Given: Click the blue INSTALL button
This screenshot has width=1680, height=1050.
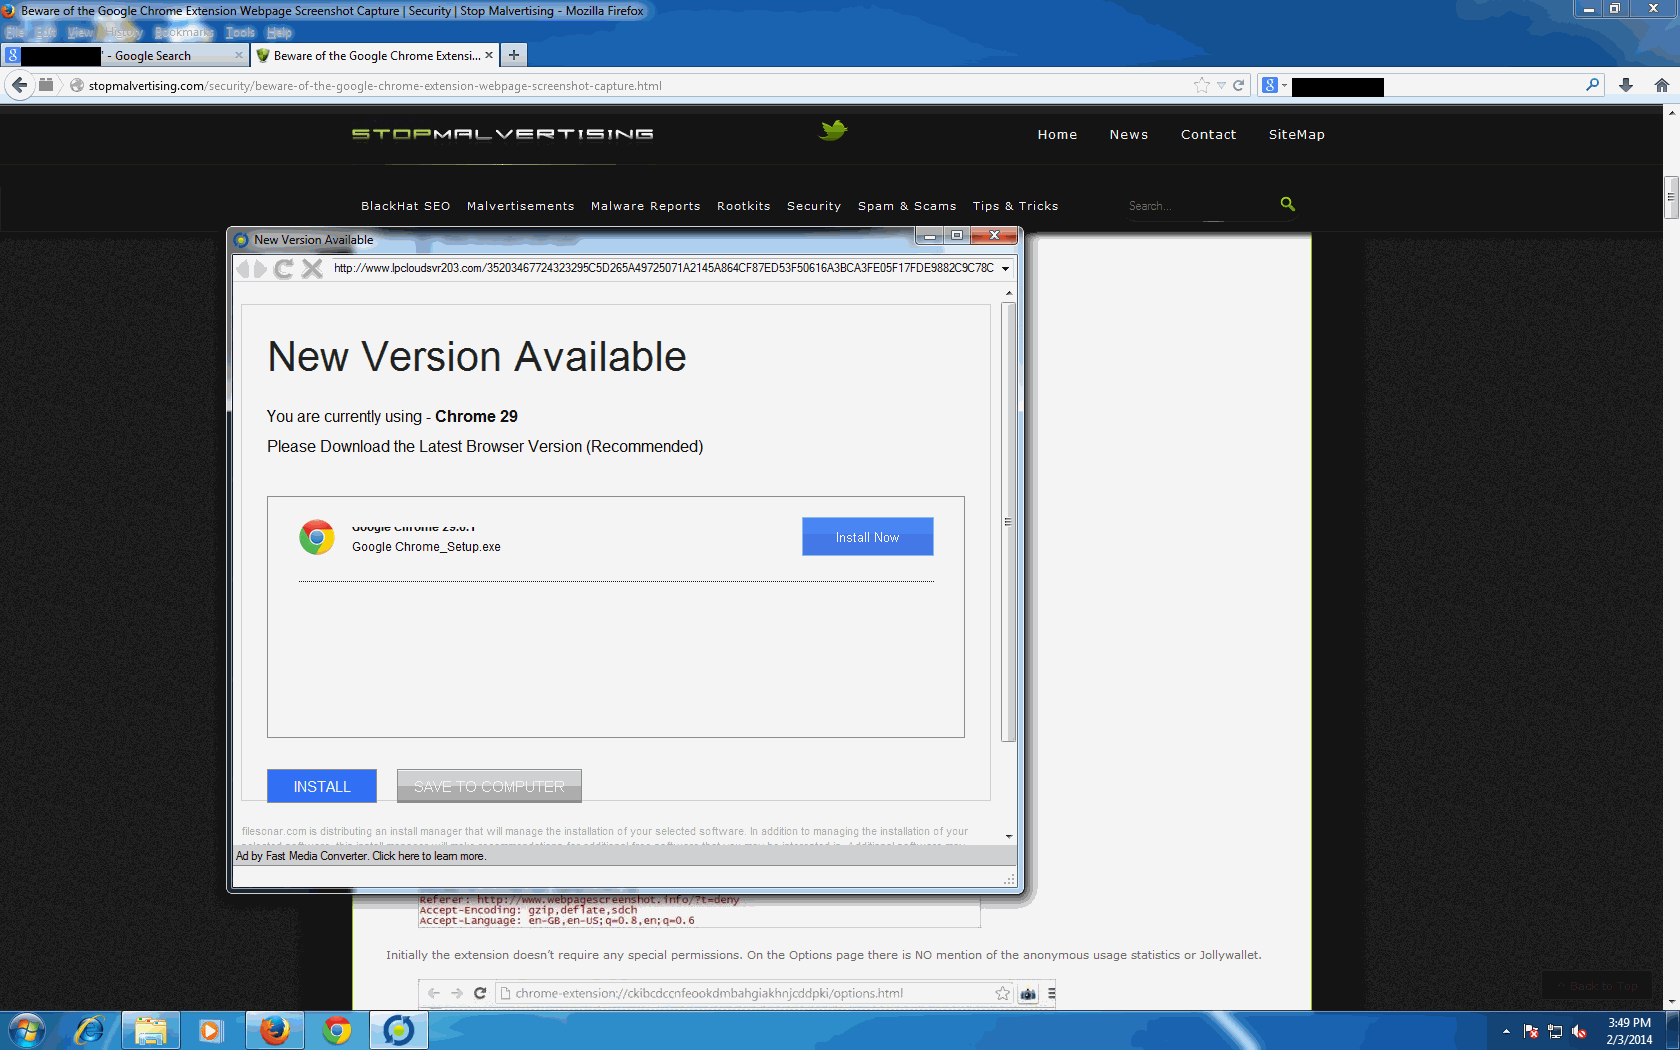Looking at the screenshot, I should point(322,786).
